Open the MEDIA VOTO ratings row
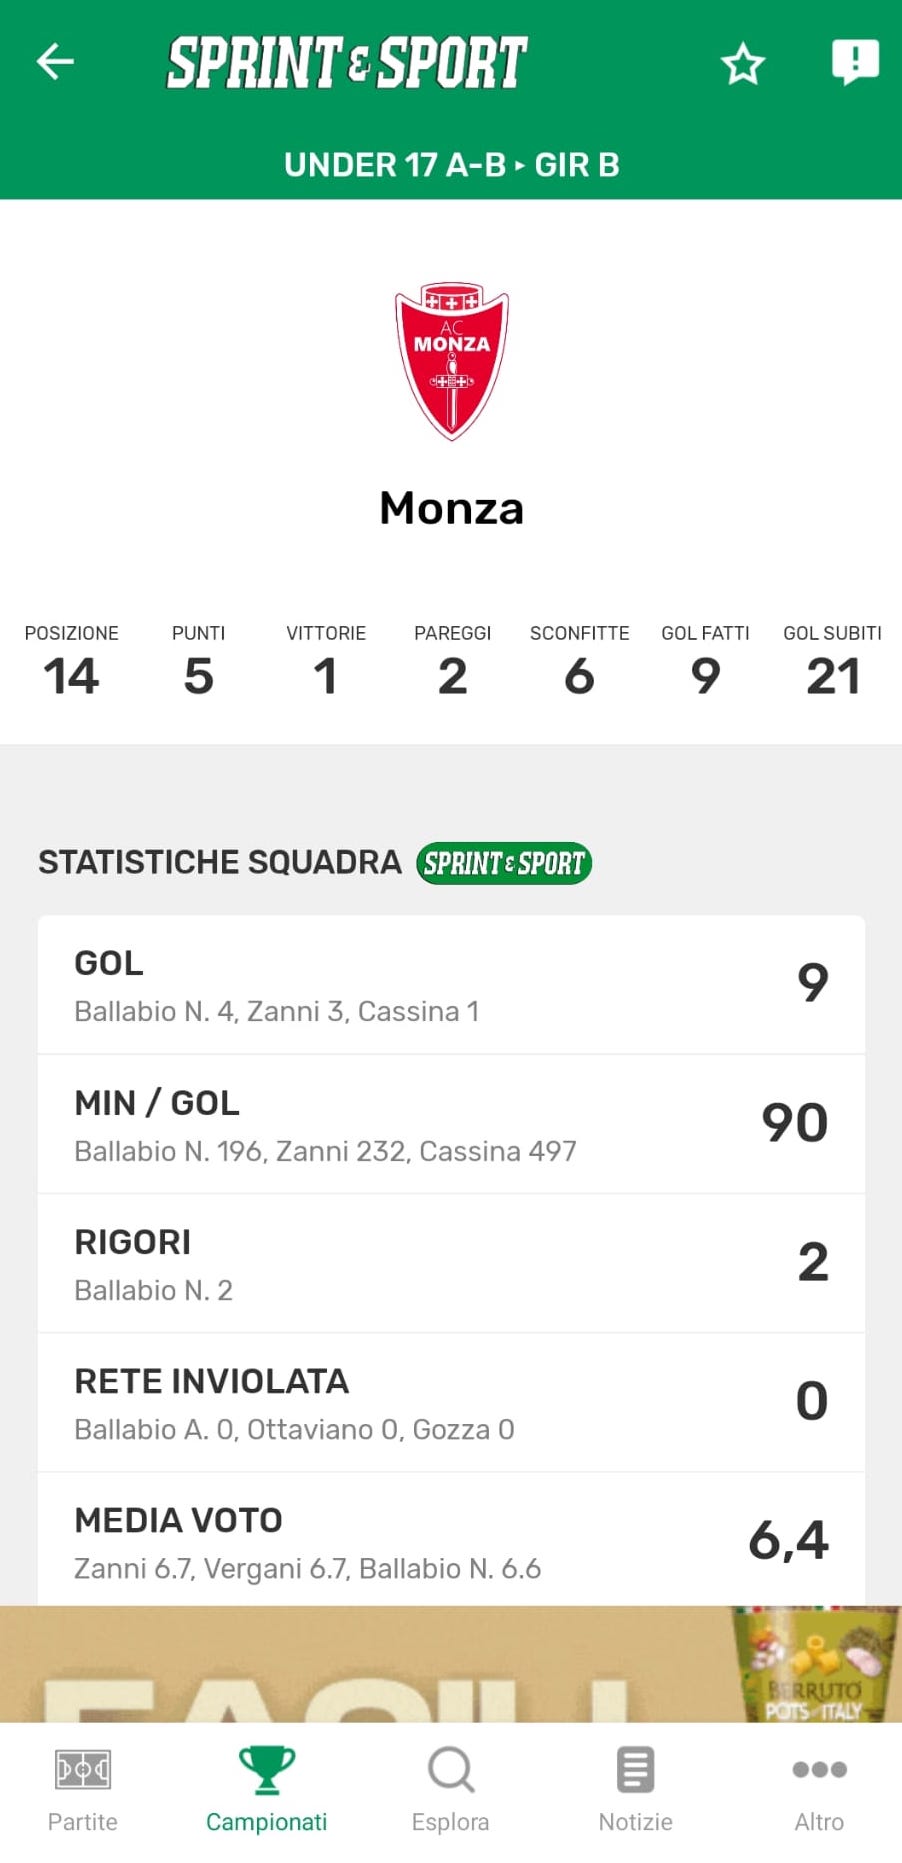 coord(451,1540)
